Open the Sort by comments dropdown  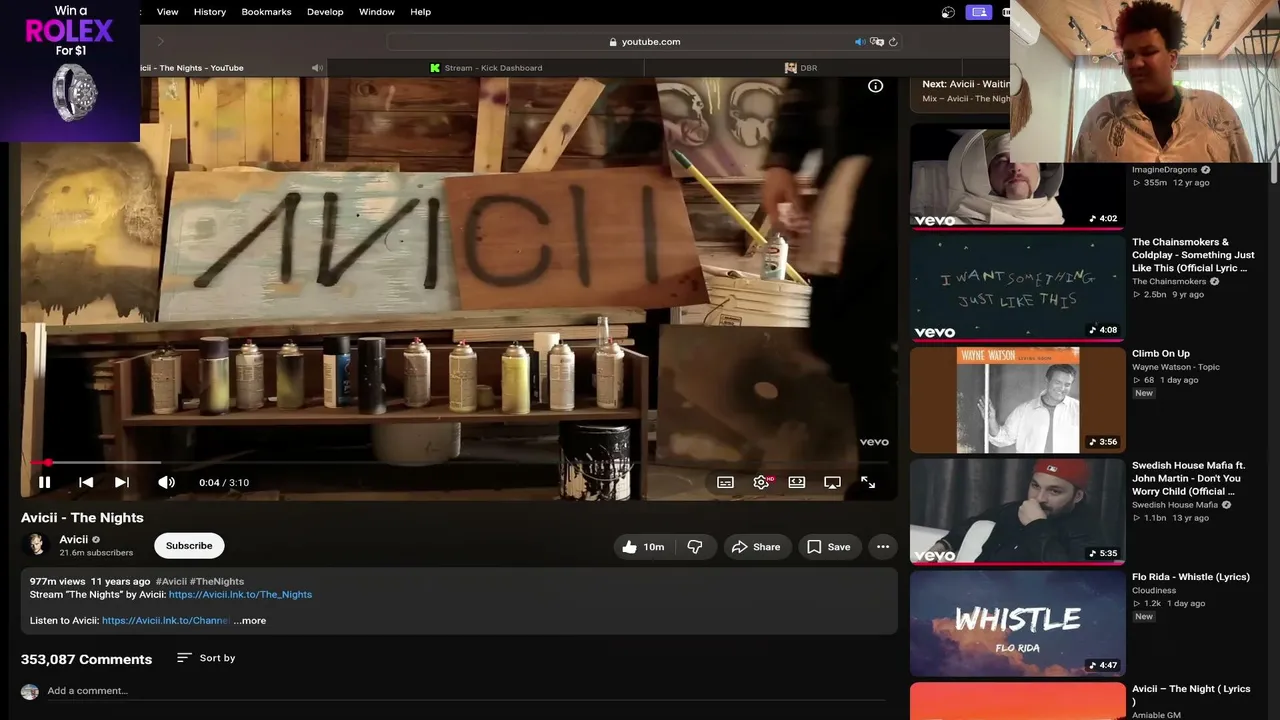coord(206,658)
